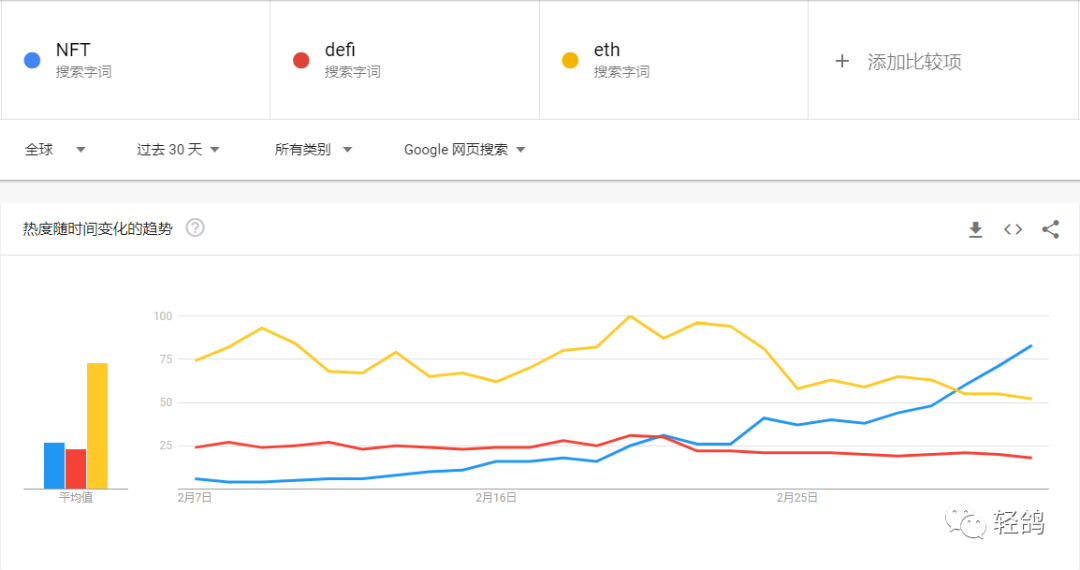The width and height of the screenshot is (1080, 570).
Task: Click the plus icon to add comparison
Action: pos(842,61)
